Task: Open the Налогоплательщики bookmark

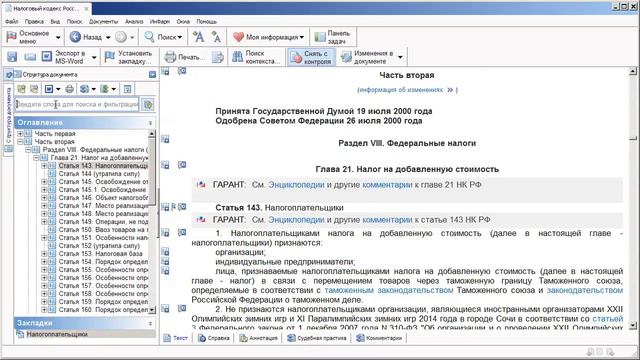Action: pyautogui.click(x=57, y=334)
